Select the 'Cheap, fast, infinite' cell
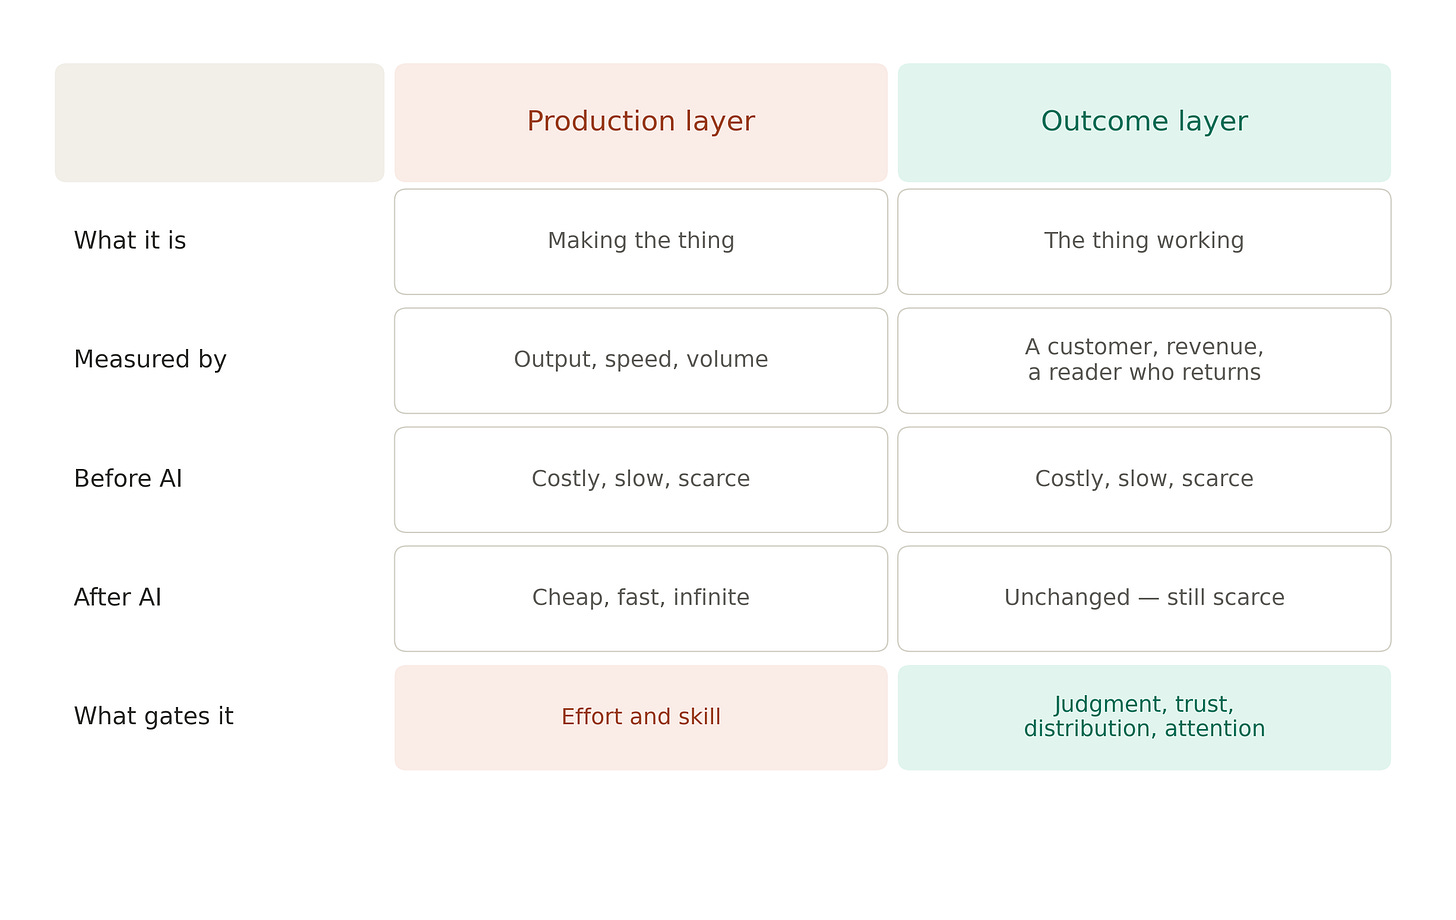This screenshot has height=920, width=1456. [641, 599]
